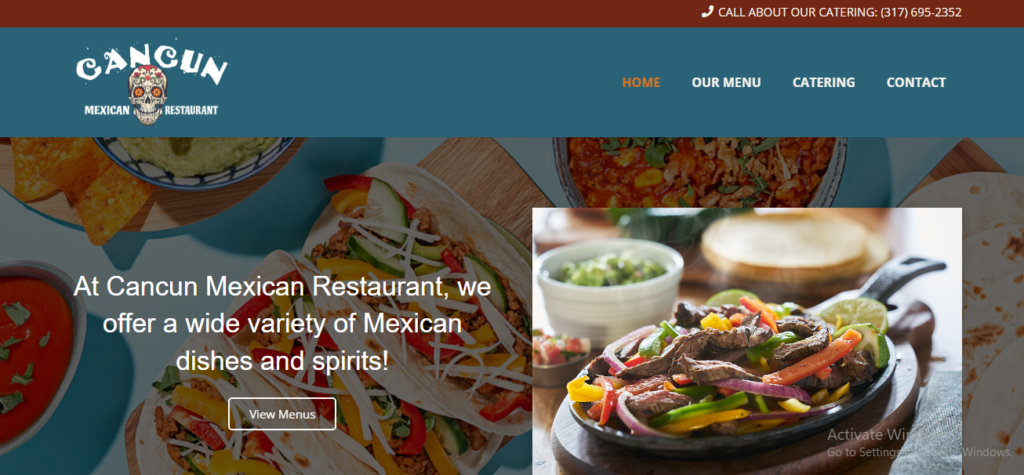Open the CATERING navigation link
The image size is (1024, 475).
click(824, 82)
